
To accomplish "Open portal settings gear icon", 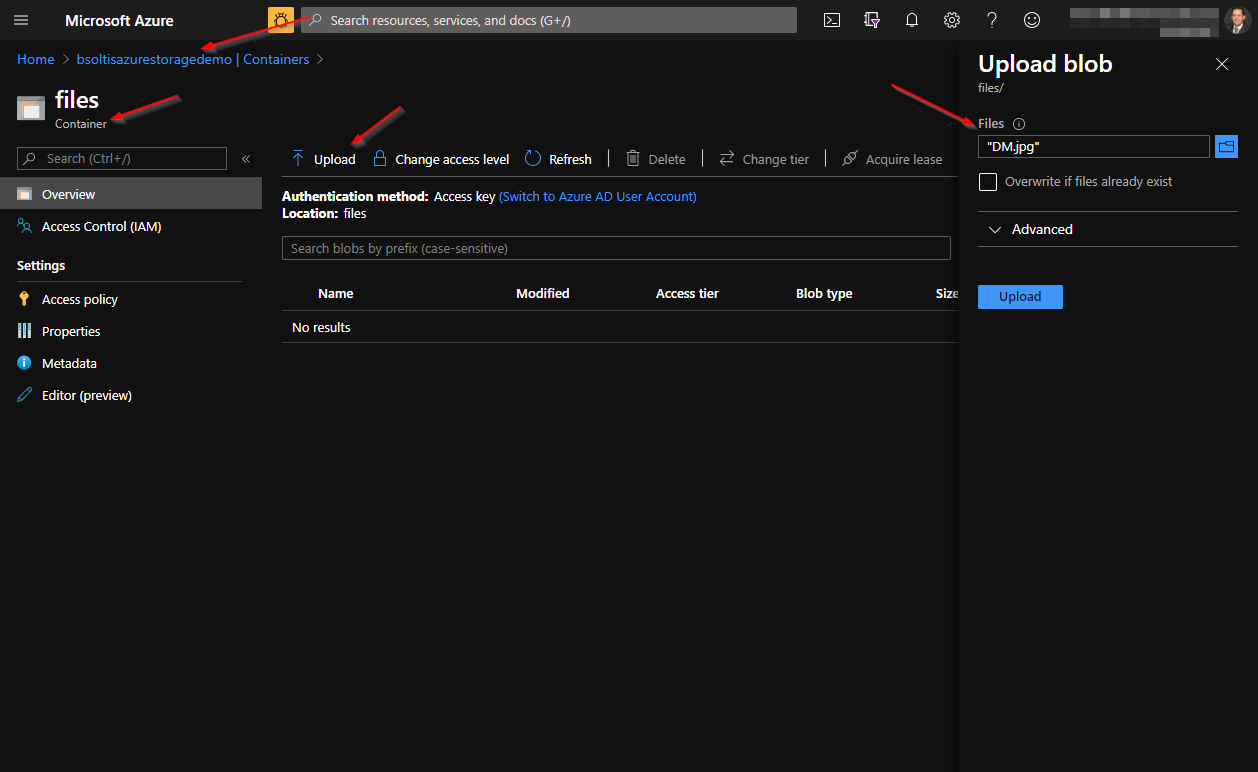I will [951, 20].
